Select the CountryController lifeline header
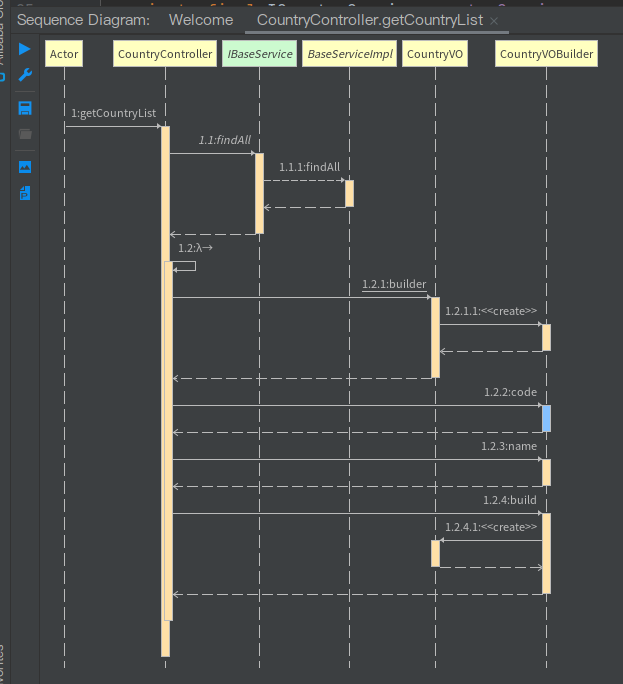Screen dimensions: 623x684 point(165,54)
